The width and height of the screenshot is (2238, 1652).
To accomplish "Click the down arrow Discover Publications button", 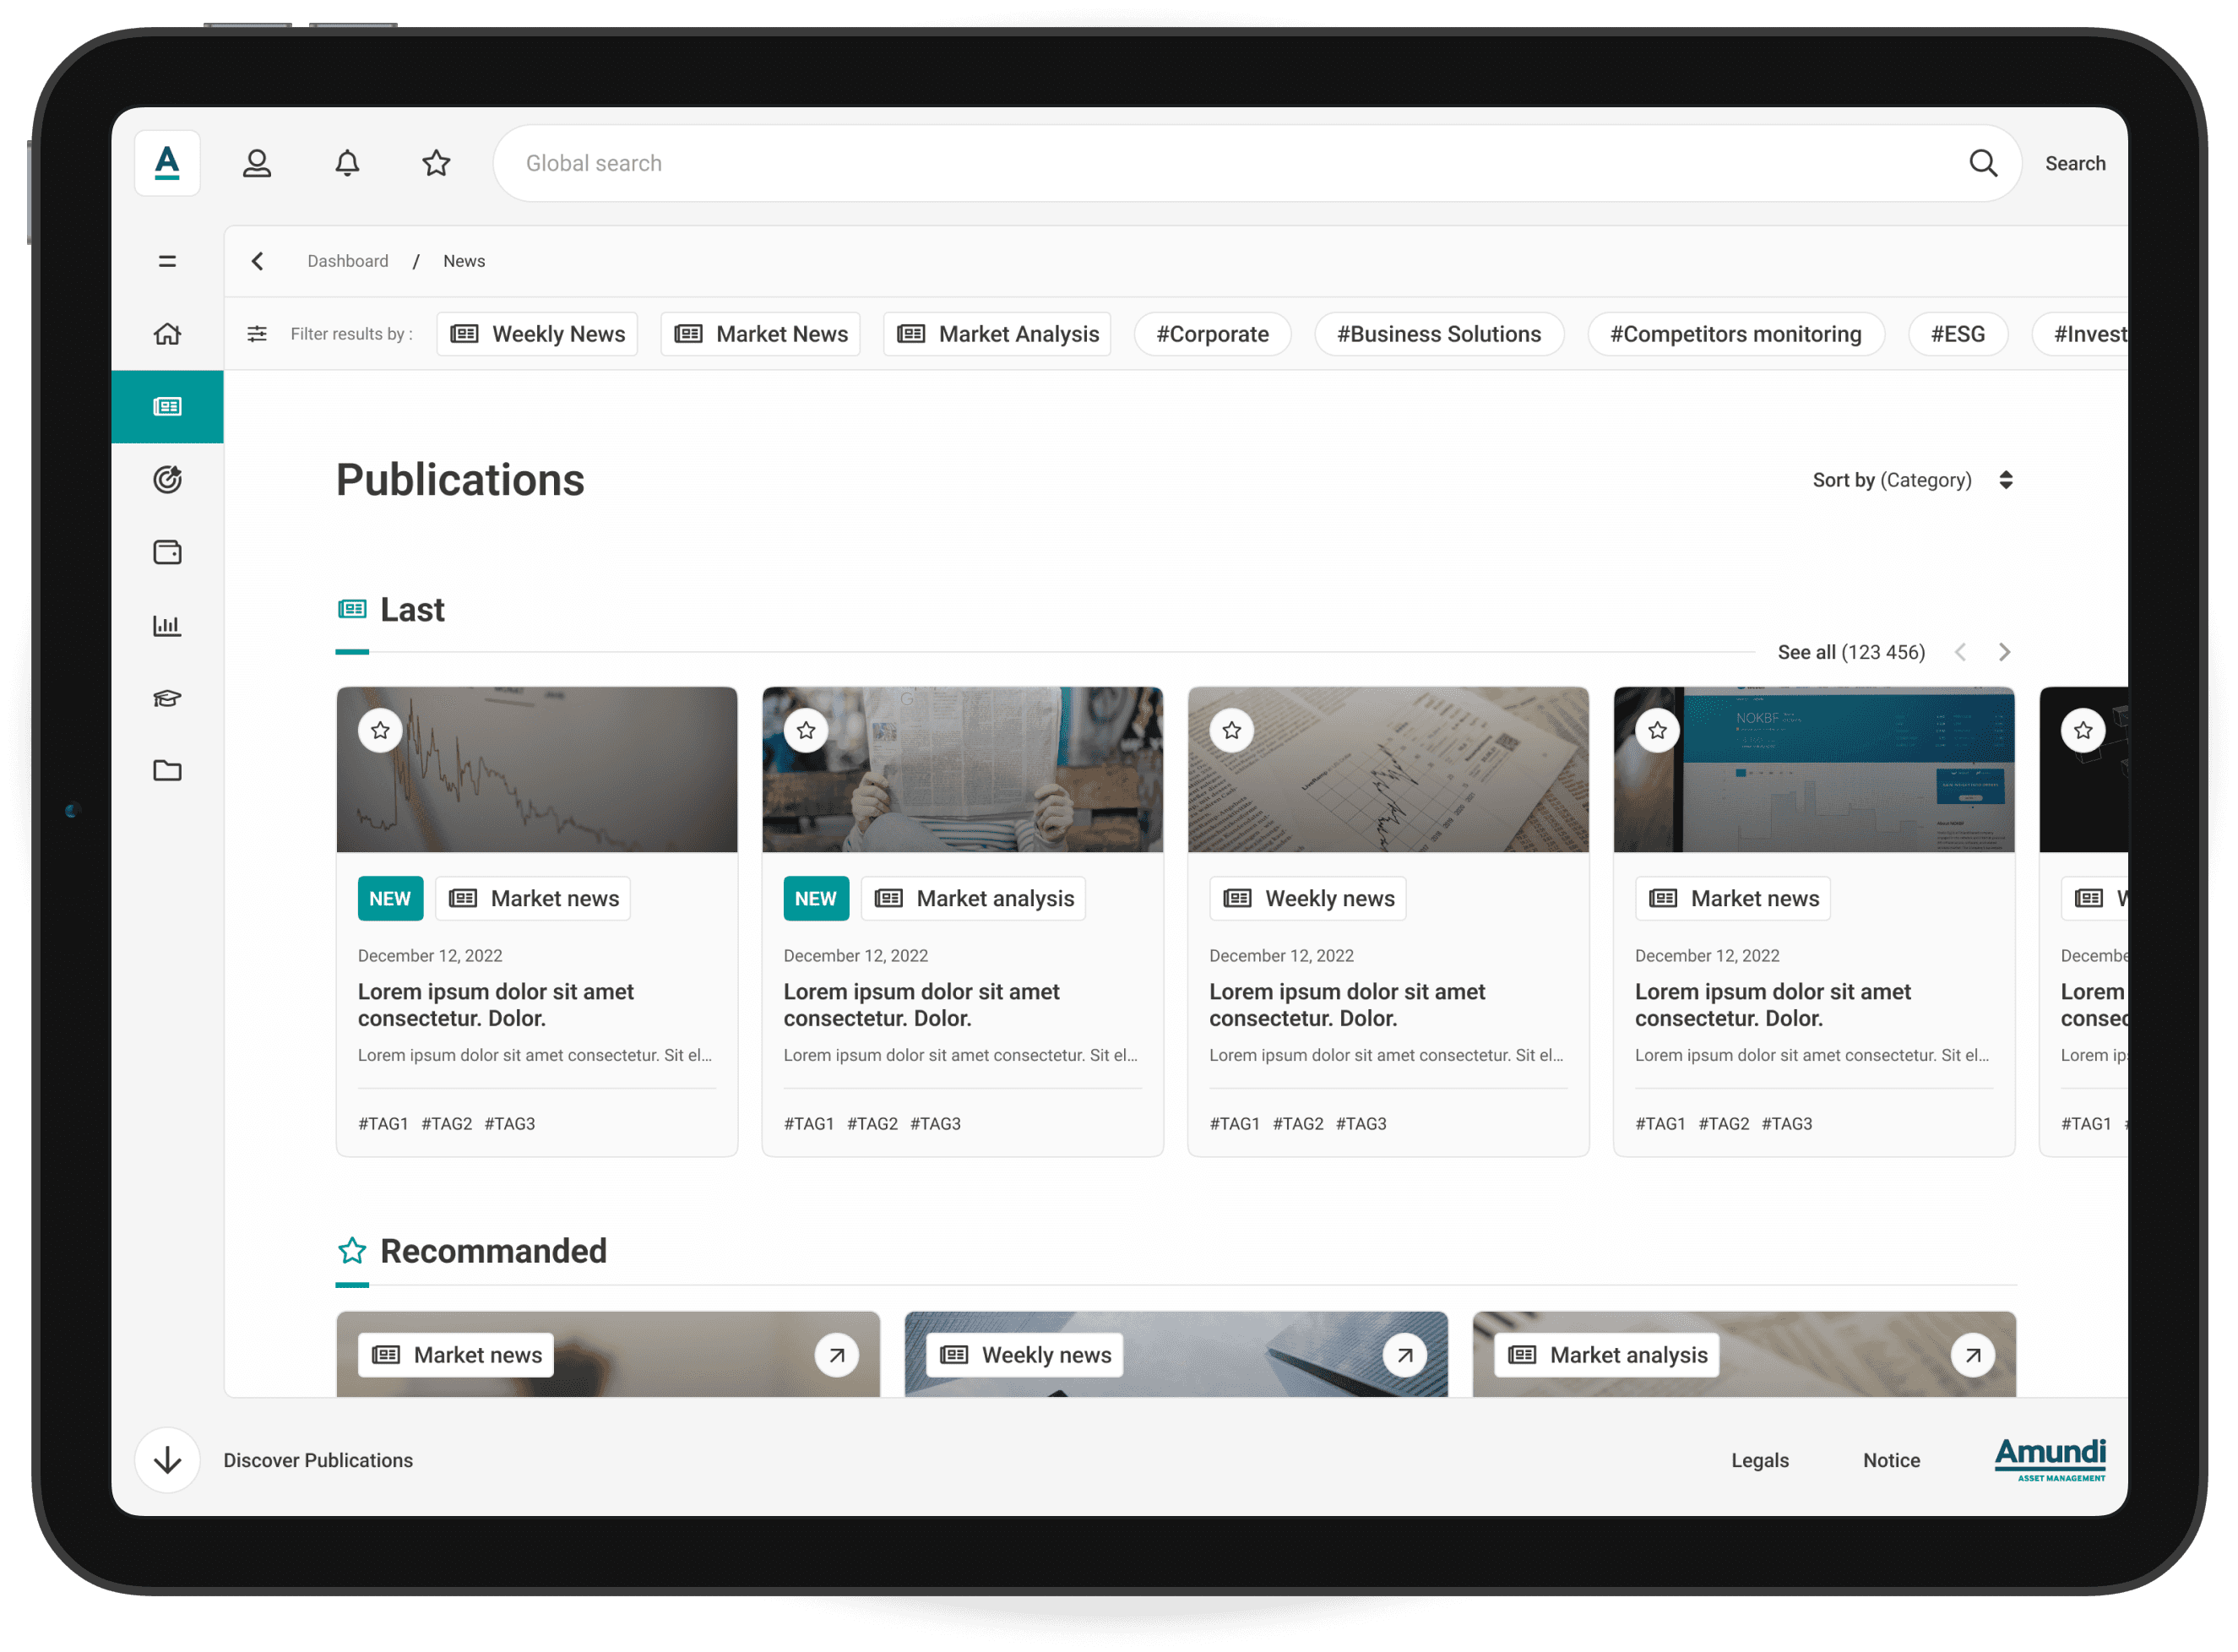I will 167,1460.
